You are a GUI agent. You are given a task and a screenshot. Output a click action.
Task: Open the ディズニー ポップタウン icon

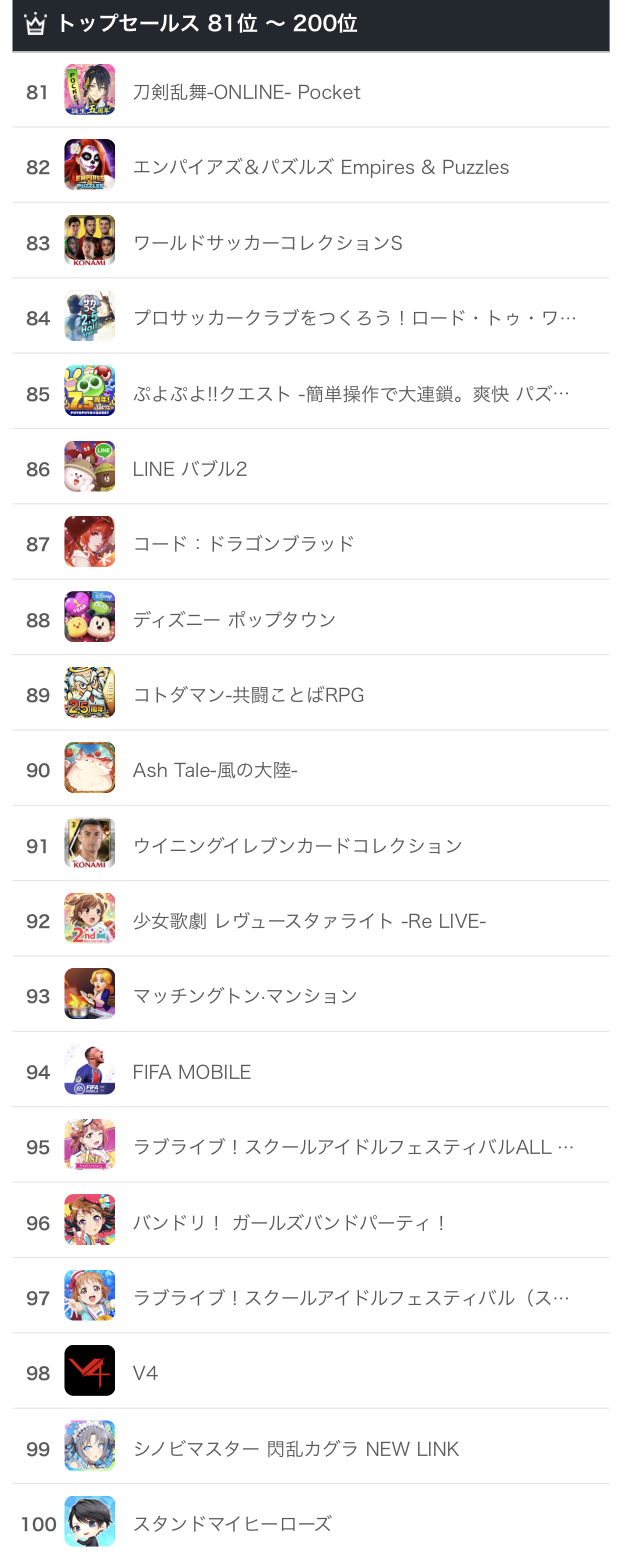(x=90, y=617)
